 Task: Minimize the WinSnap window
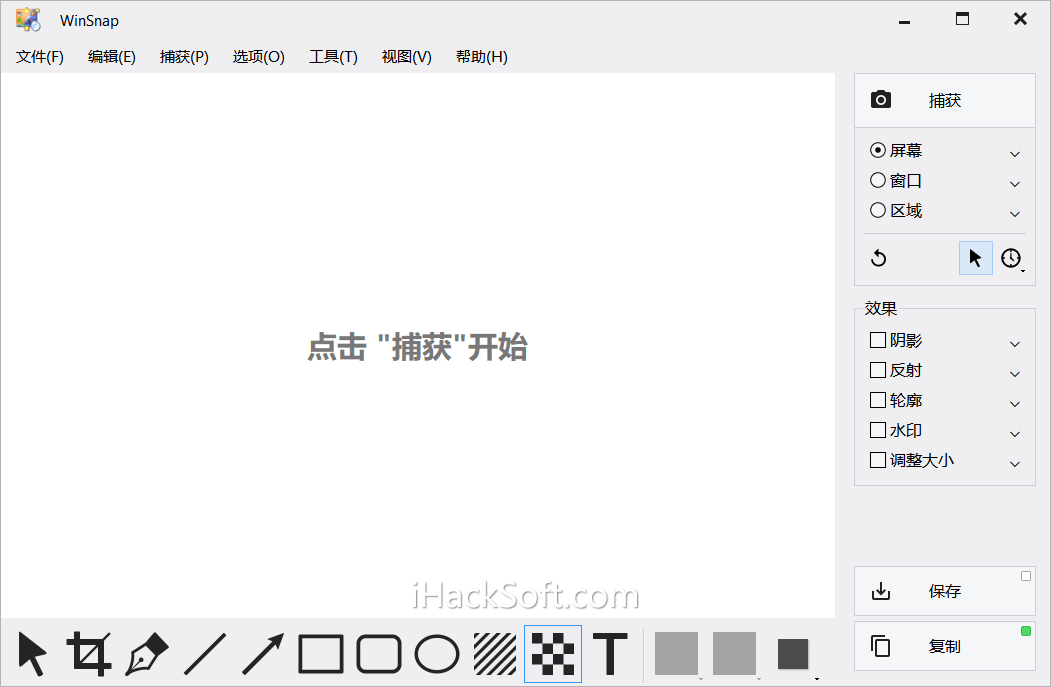click(904, 20)
